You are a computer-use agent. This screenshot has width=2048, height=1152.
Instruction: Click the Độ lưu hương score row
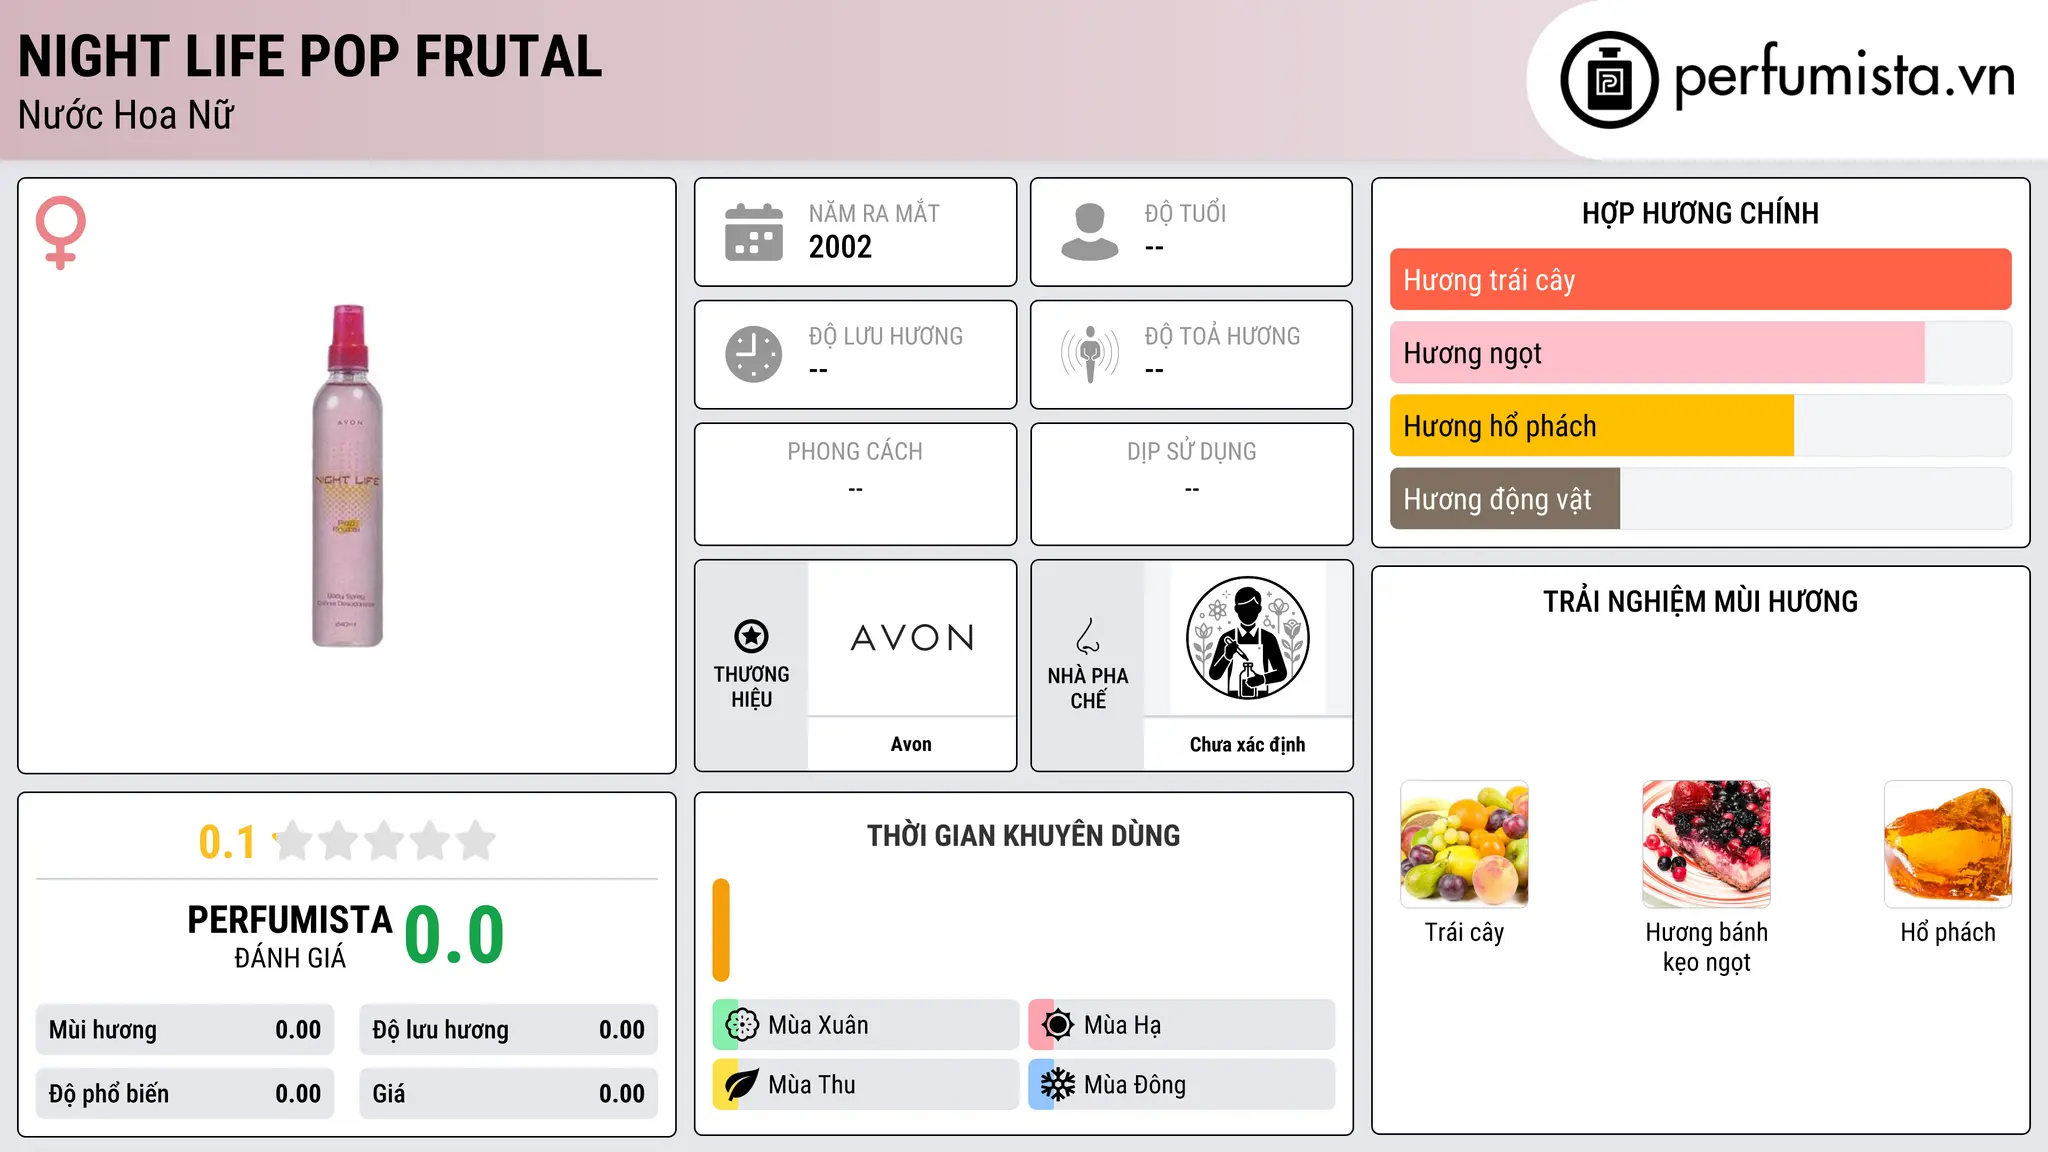click(508, 1030)
